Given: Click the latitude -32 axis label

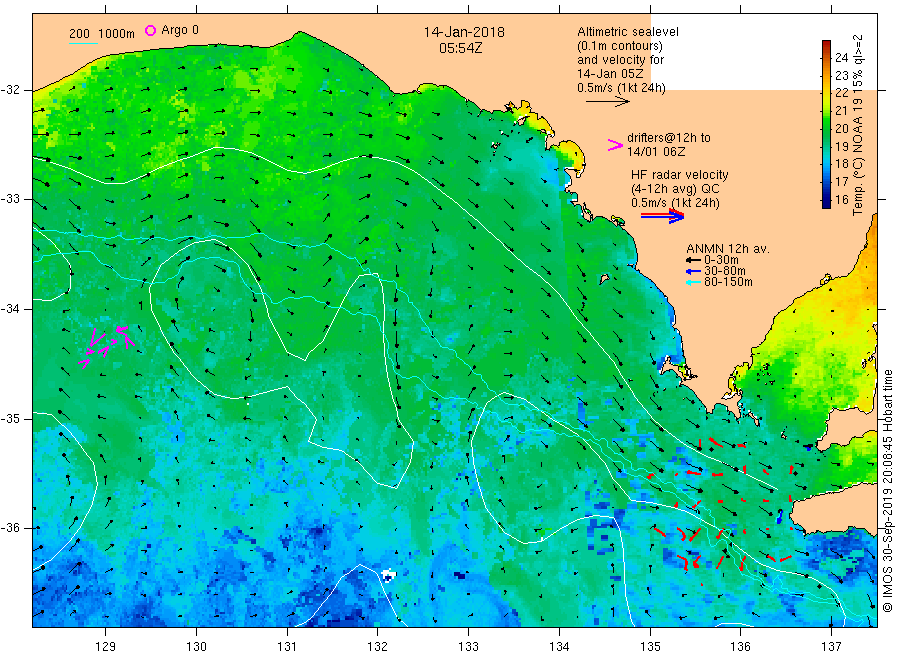Looking at the screenshot, I should coord(10,90).
